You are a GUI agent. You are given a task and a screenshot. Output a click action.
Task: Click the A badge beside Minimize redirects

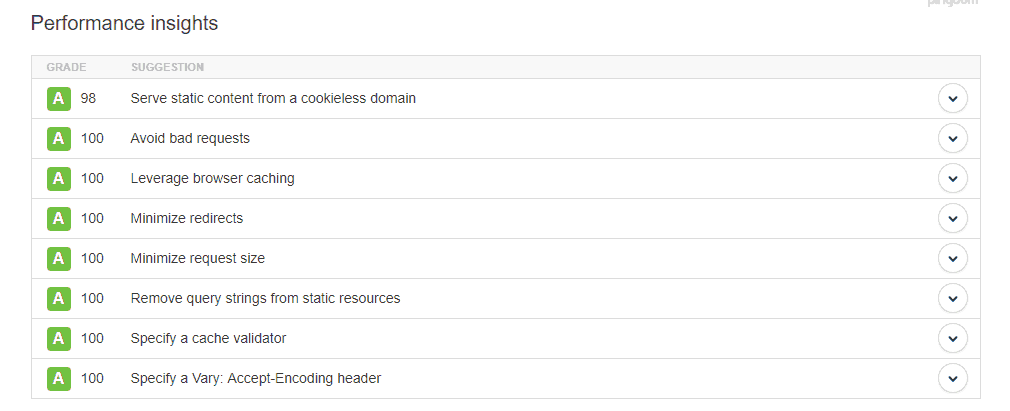click(59, 218)
